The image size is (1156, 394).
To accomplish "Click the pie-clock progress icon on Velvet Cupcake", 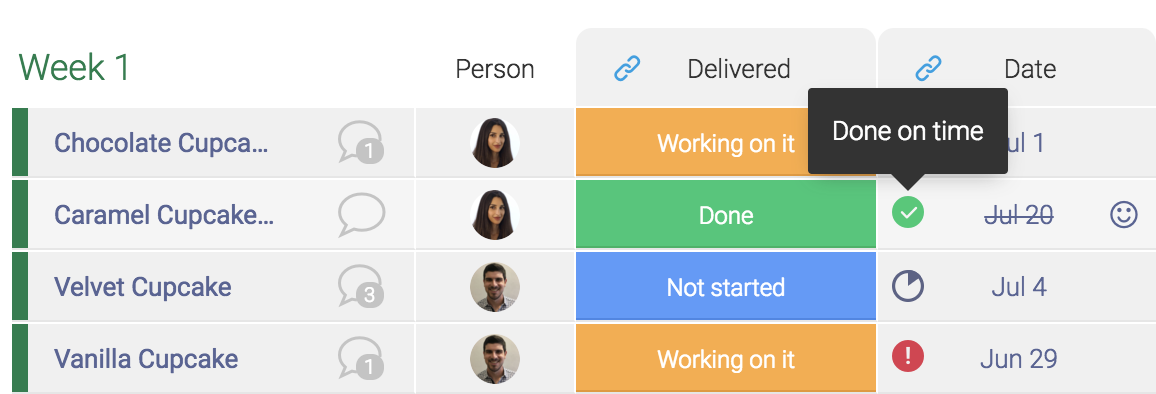I will click(908, 286).
